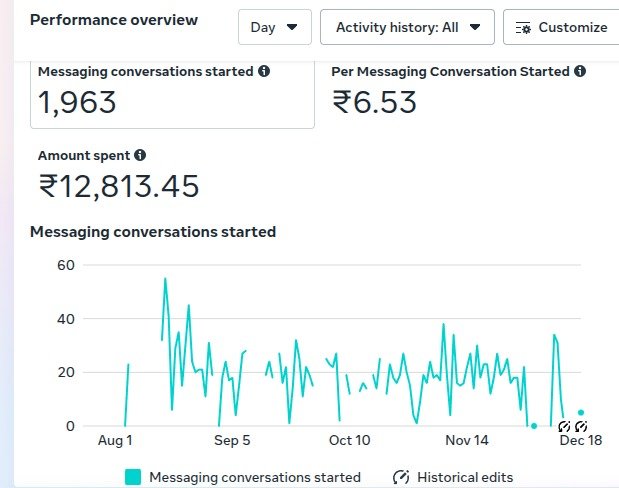Open the Day granularity dropdown
The image size is (619, 488).
point(275,27)
